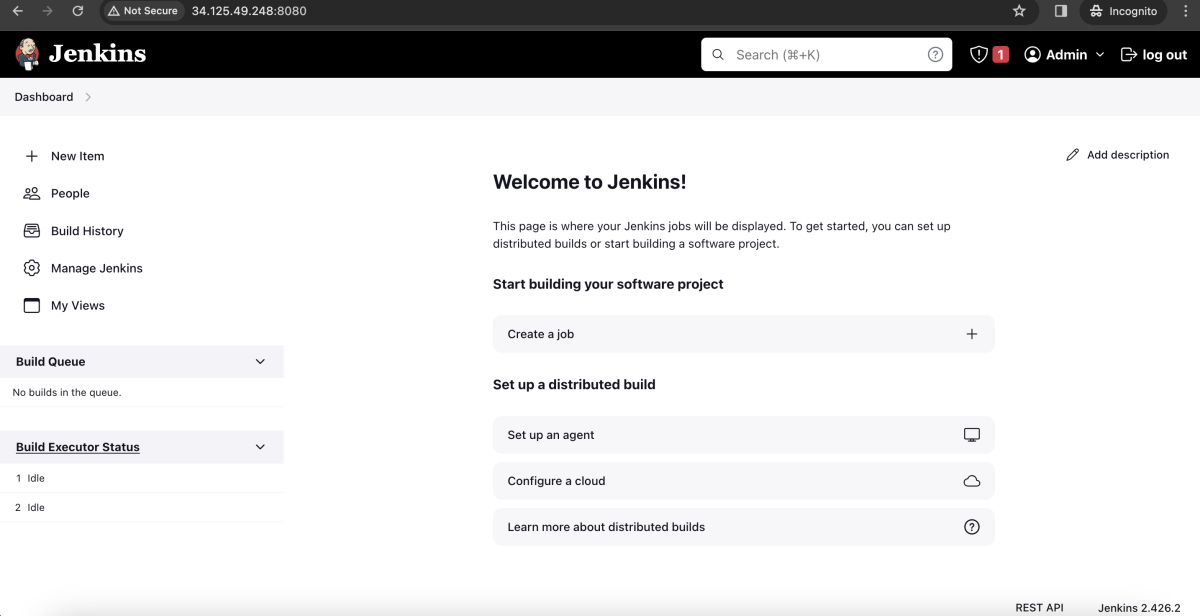Open New Item in the sidebar
The image size is (1200, 616).
click(x=78, y=156)
